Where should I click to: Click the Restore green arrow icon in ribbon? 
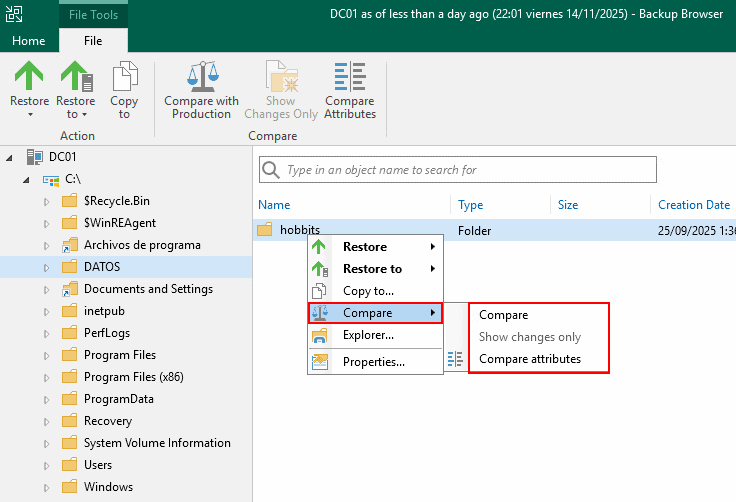tap(29, 76)
